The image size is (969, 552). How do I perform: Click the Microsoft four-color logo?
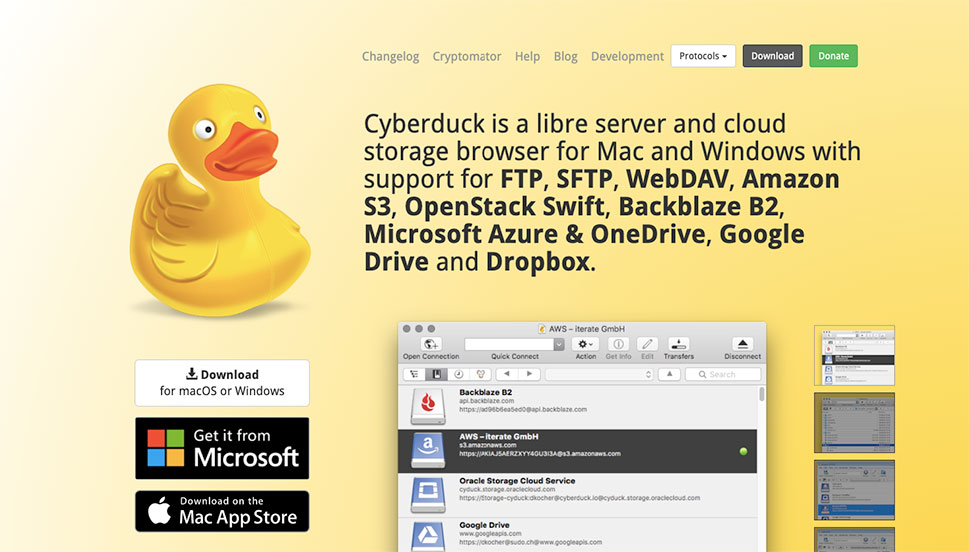tap(166, 448)
